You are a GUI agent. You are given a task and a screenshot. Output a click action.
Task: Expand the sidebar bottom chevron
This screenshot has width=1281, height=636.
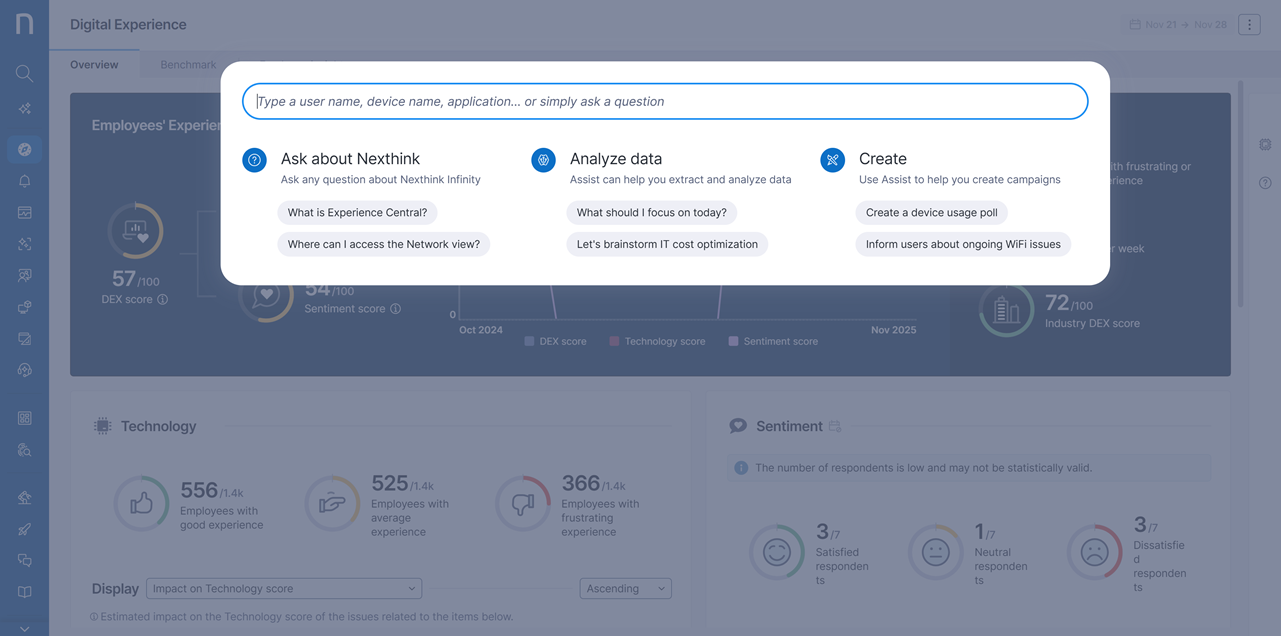tap(24, 628)
